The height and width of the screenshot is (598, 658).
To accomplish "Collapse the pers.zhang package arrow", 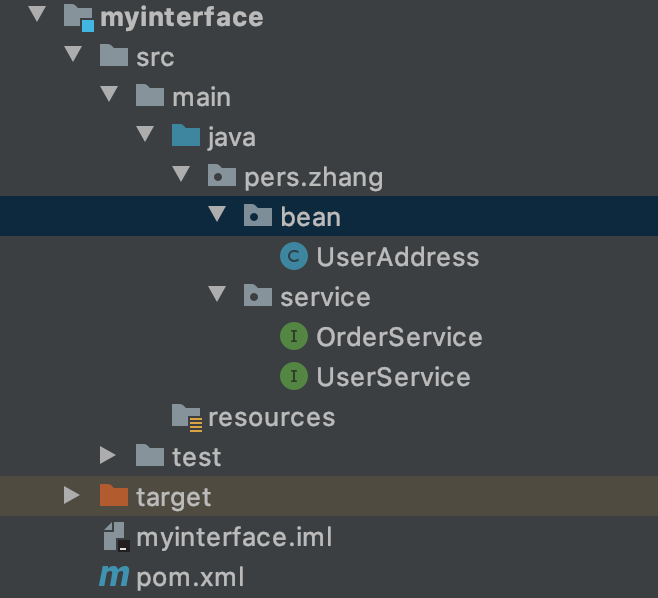I will pos(181,174).
